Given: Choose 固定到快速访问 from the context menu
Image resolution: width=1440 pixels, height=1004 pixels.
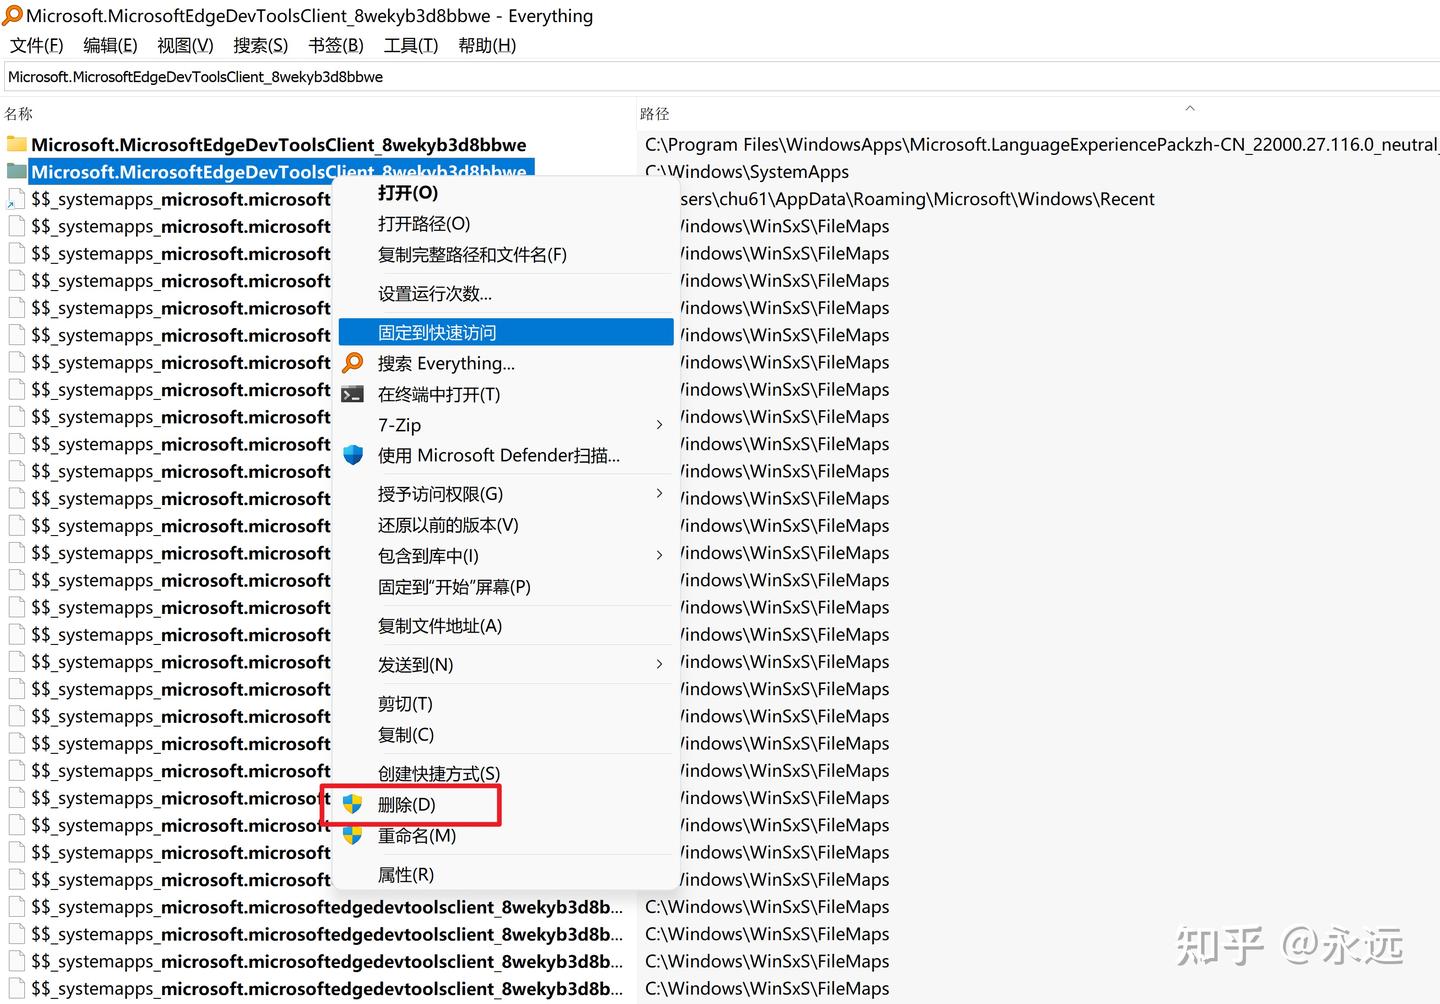Looking at the screenshot, I should click(x=437, y=331).
